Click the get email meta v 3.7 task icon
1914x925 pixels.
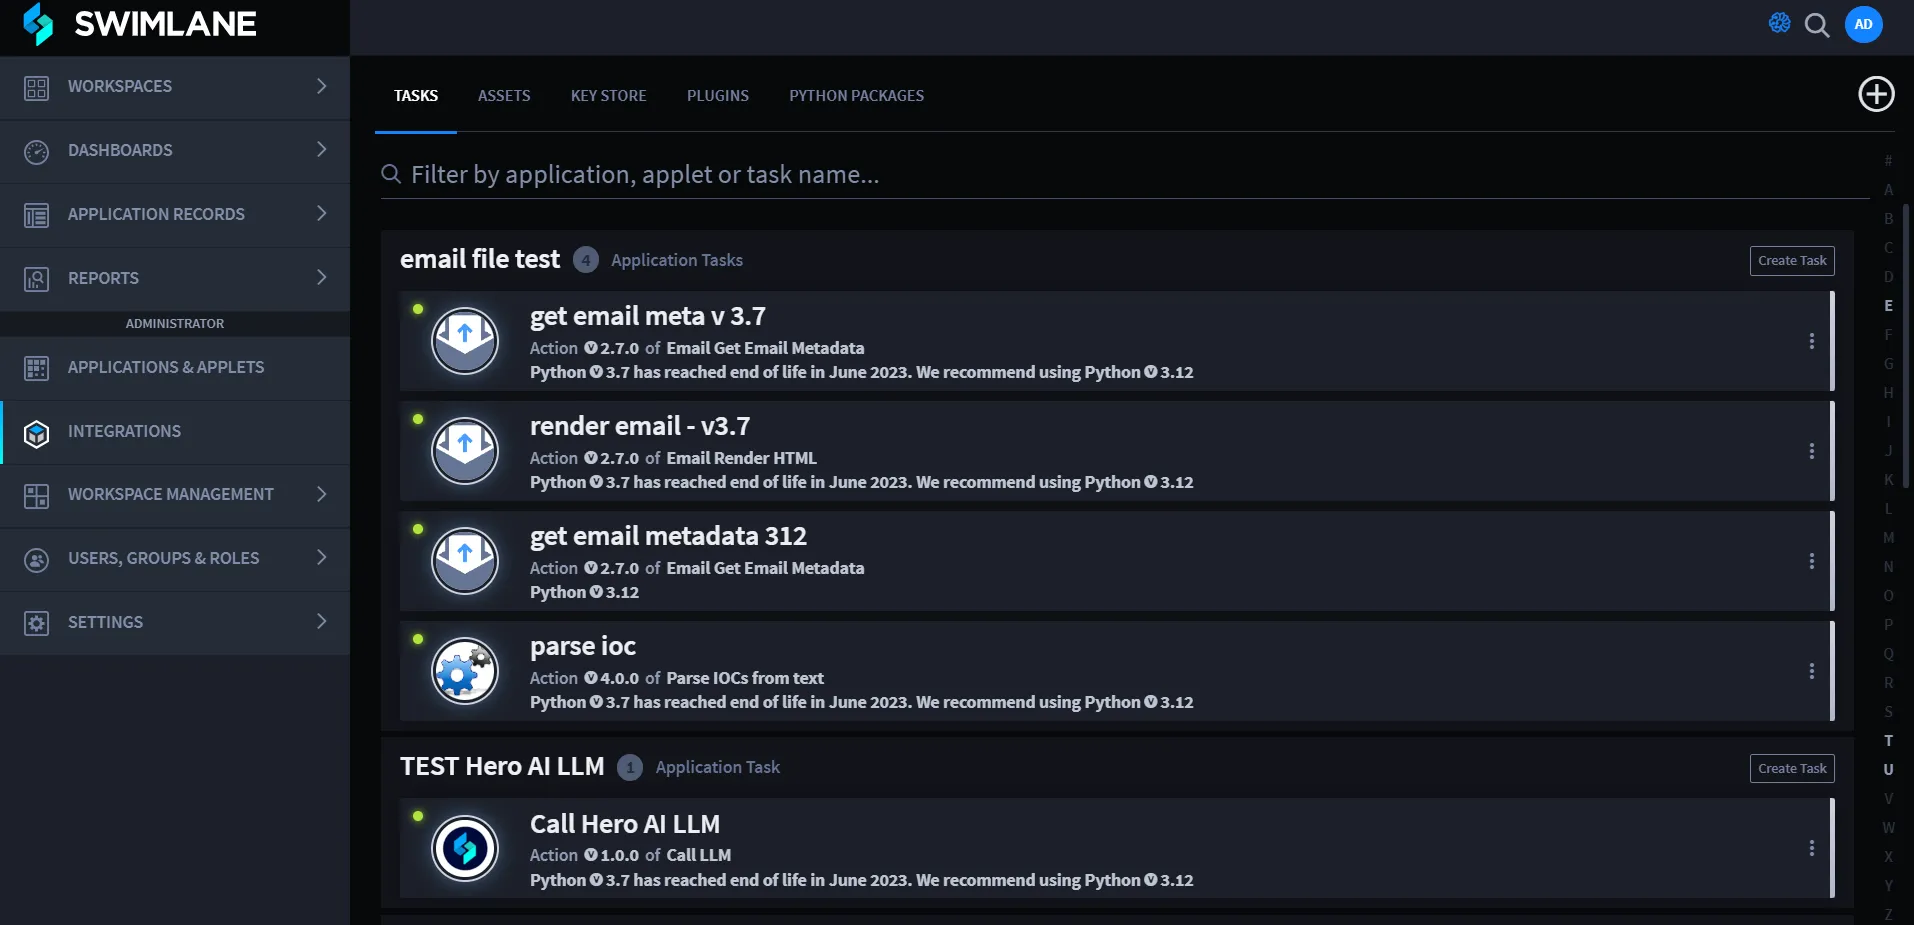pyautogui.click(x=465, y=341)
